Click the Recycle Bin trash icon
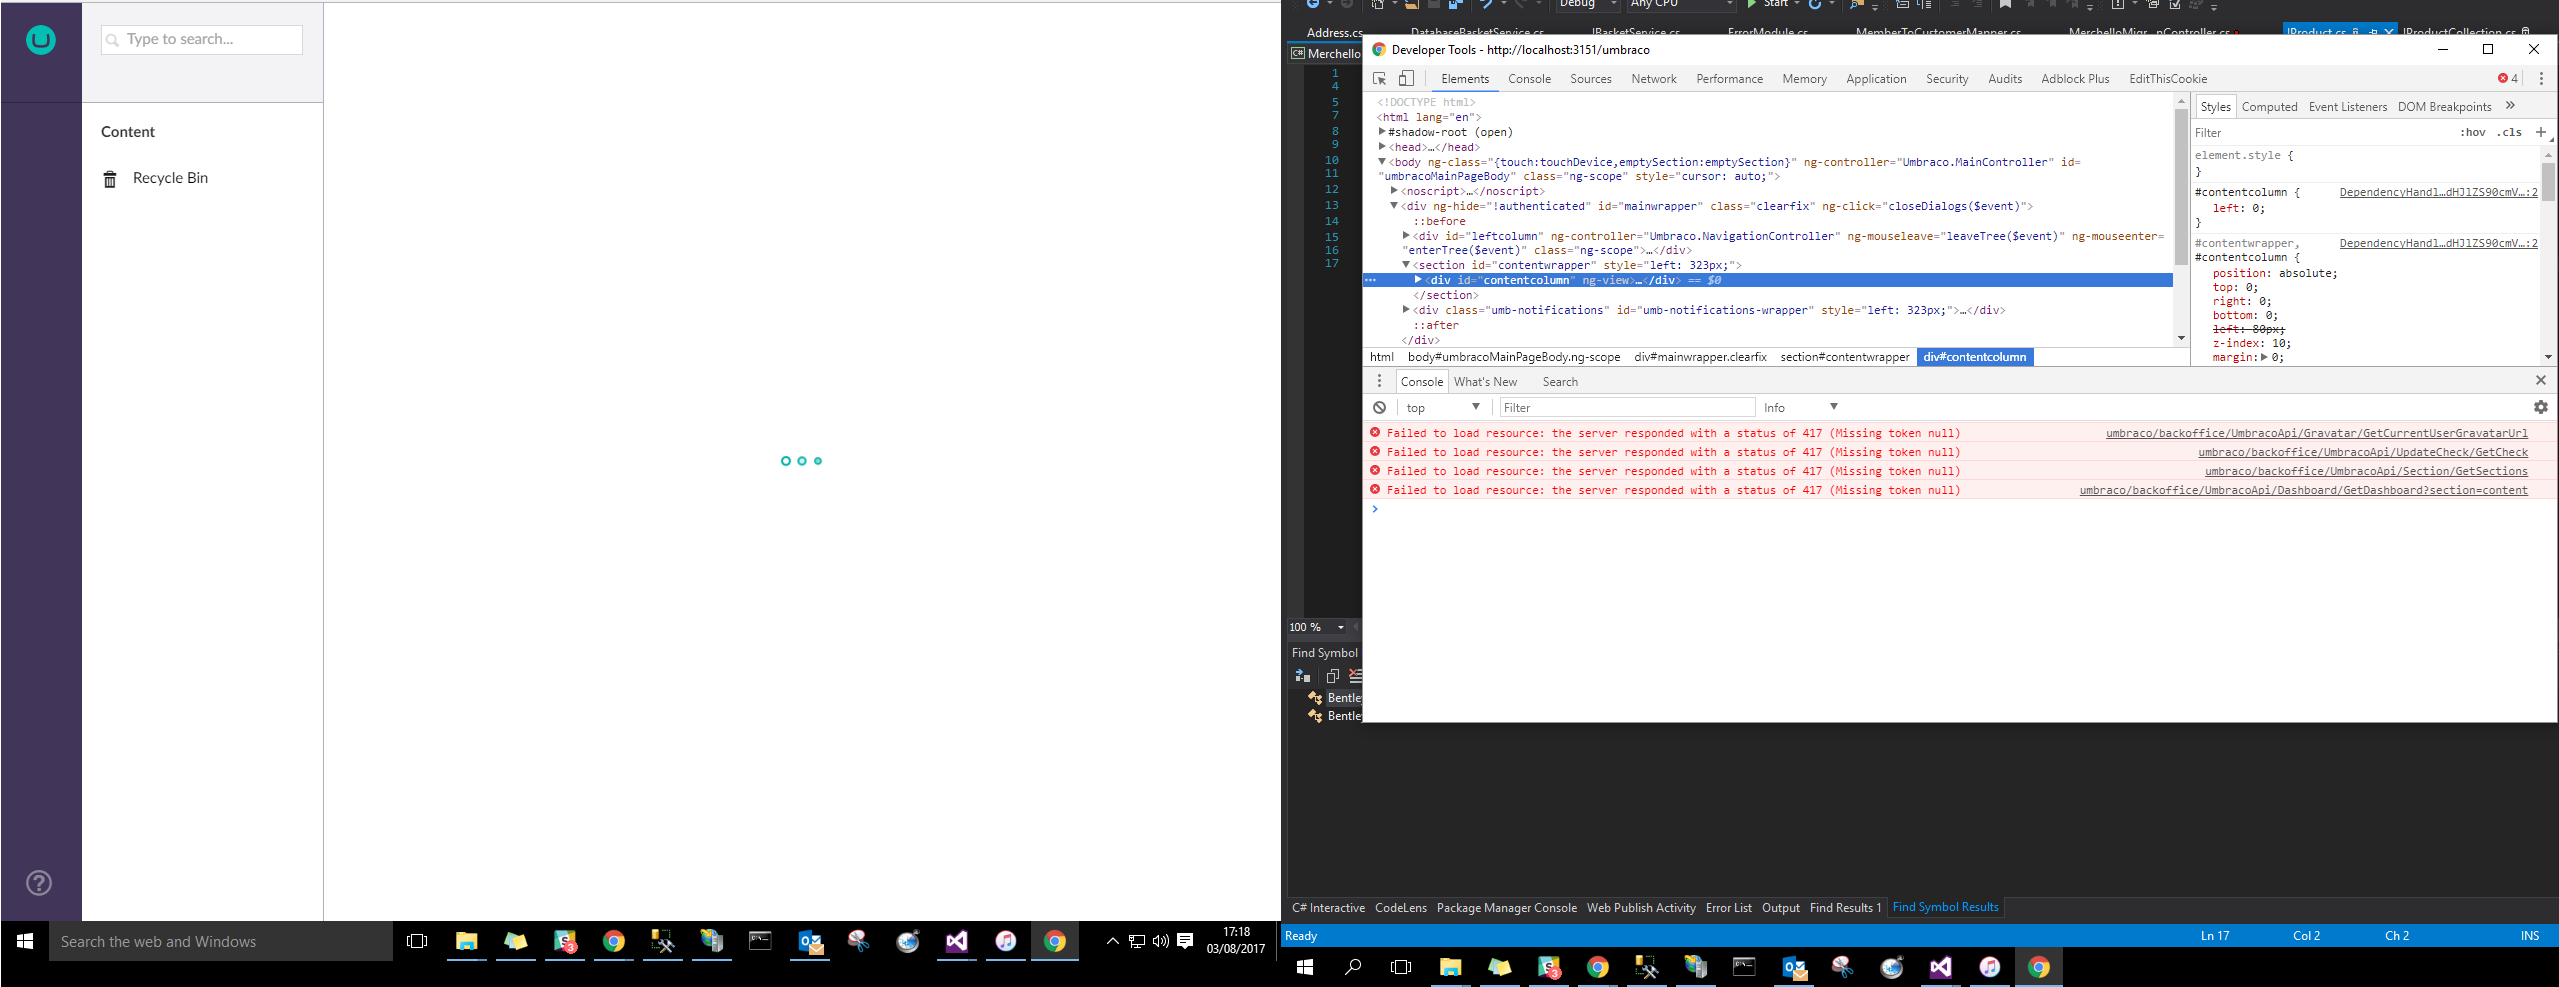The height and width of the screenshot is (987, 2559). tap(110, 179)
